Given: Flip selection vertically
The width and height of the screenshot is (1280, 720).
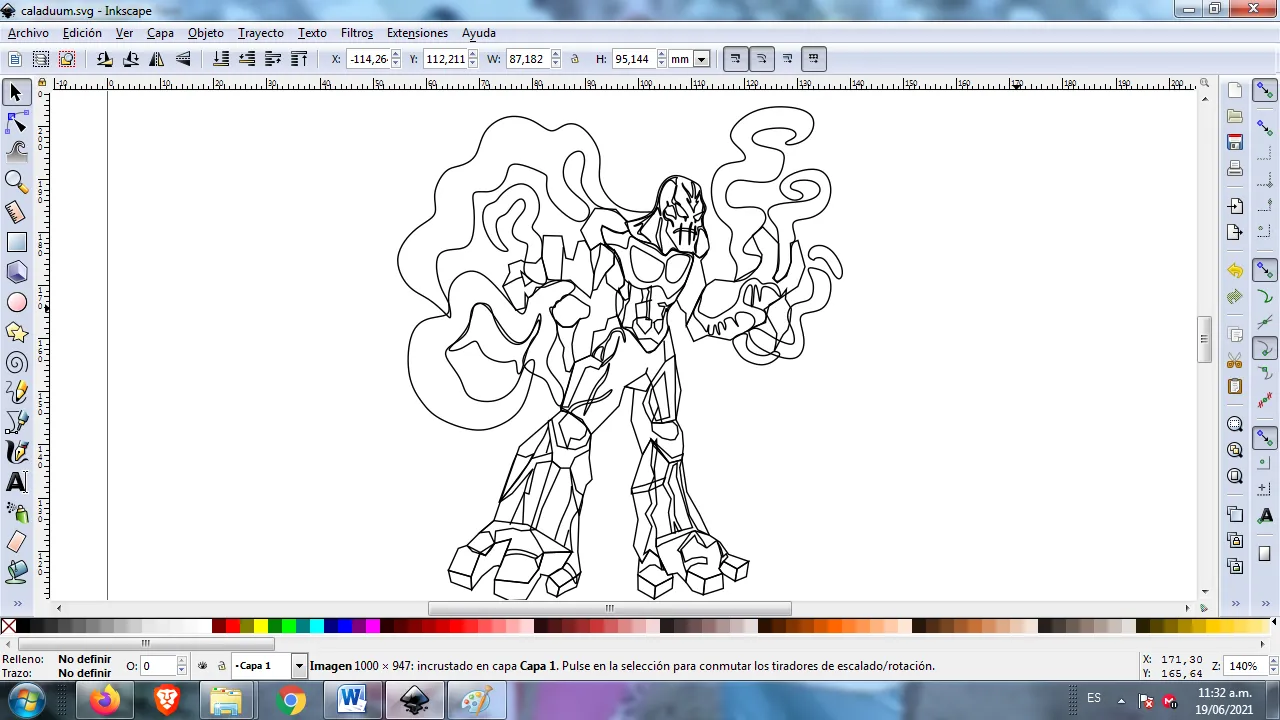Looking at the screenshot, I should click(183, 59).
